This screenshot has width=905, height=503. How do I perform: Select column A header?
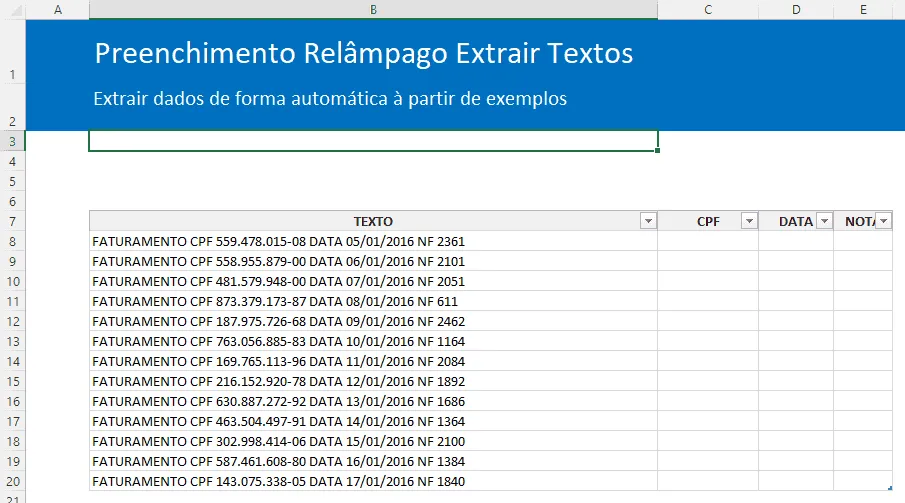coord(58,10)
